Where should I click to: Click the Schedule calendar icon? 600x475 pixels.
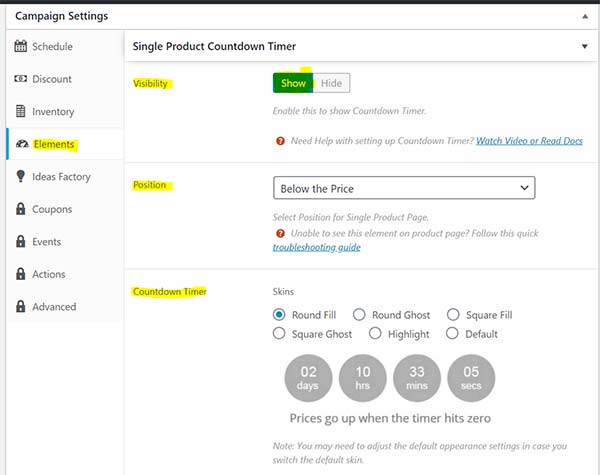(x=21, y=46)
